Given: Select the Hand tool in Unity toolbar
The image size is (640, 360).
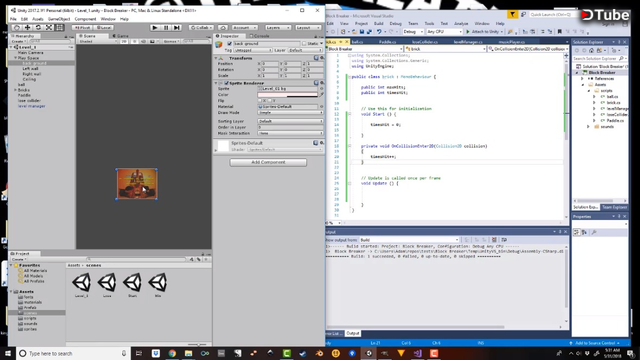Looking at the screenshot, I should click(x=17, y=27).
